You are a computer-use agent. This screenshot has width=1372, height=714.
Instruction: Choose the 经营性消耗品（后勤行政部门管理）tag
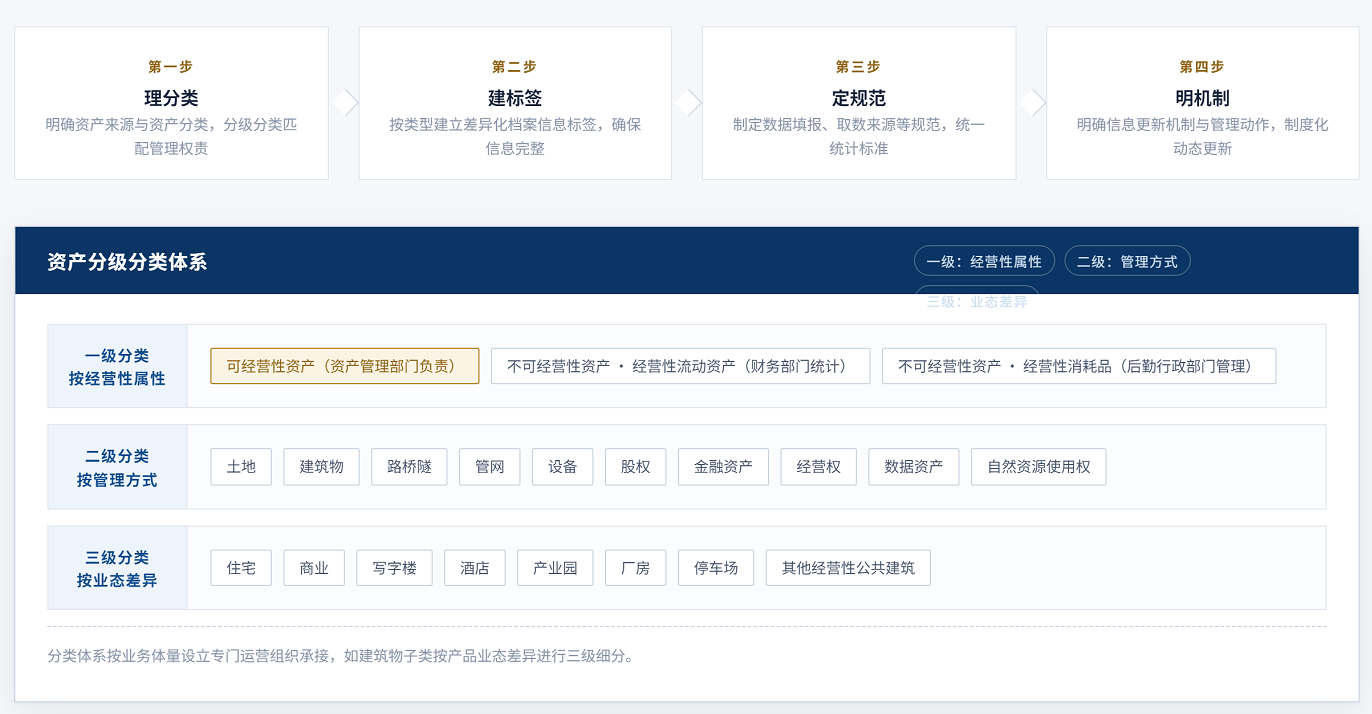1079,366
